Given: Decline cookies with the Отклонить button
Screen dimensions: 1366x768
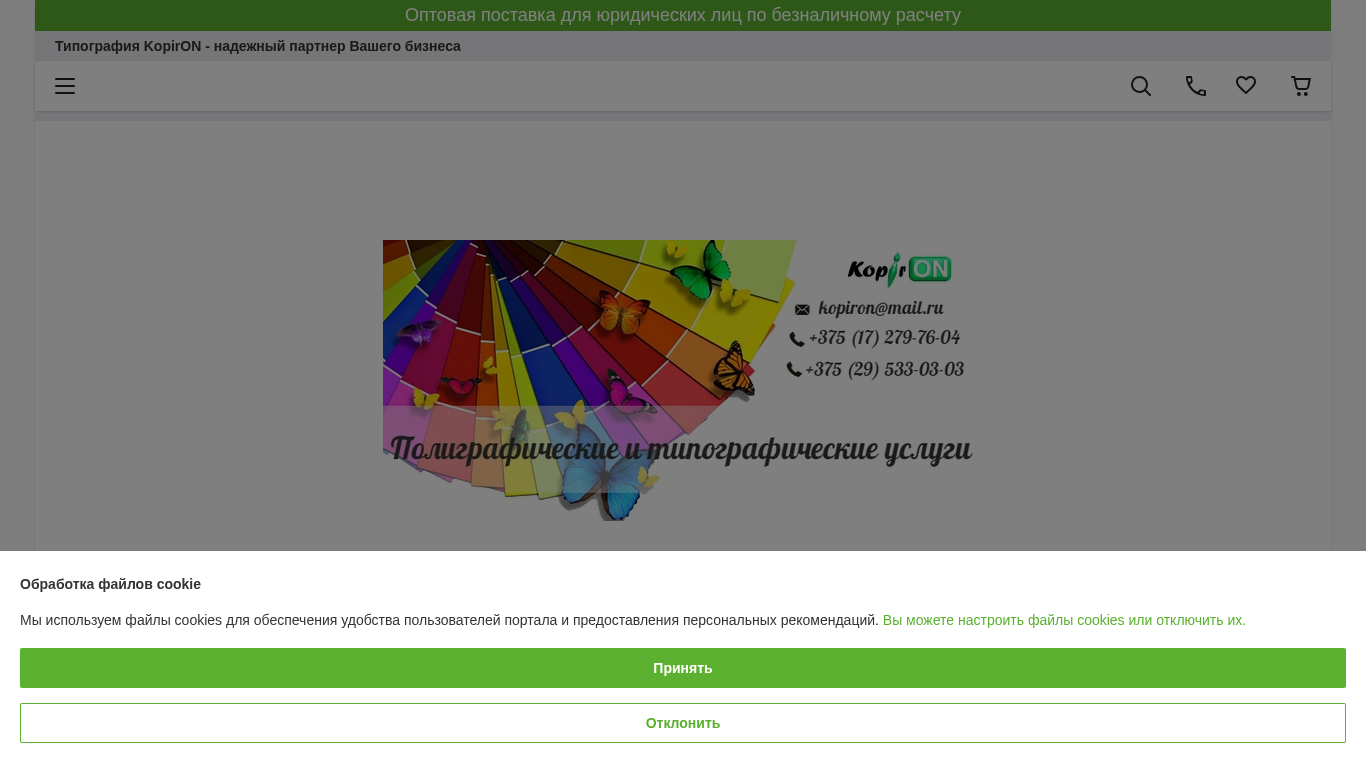Looking at the screenshot, I should (683, 723).
